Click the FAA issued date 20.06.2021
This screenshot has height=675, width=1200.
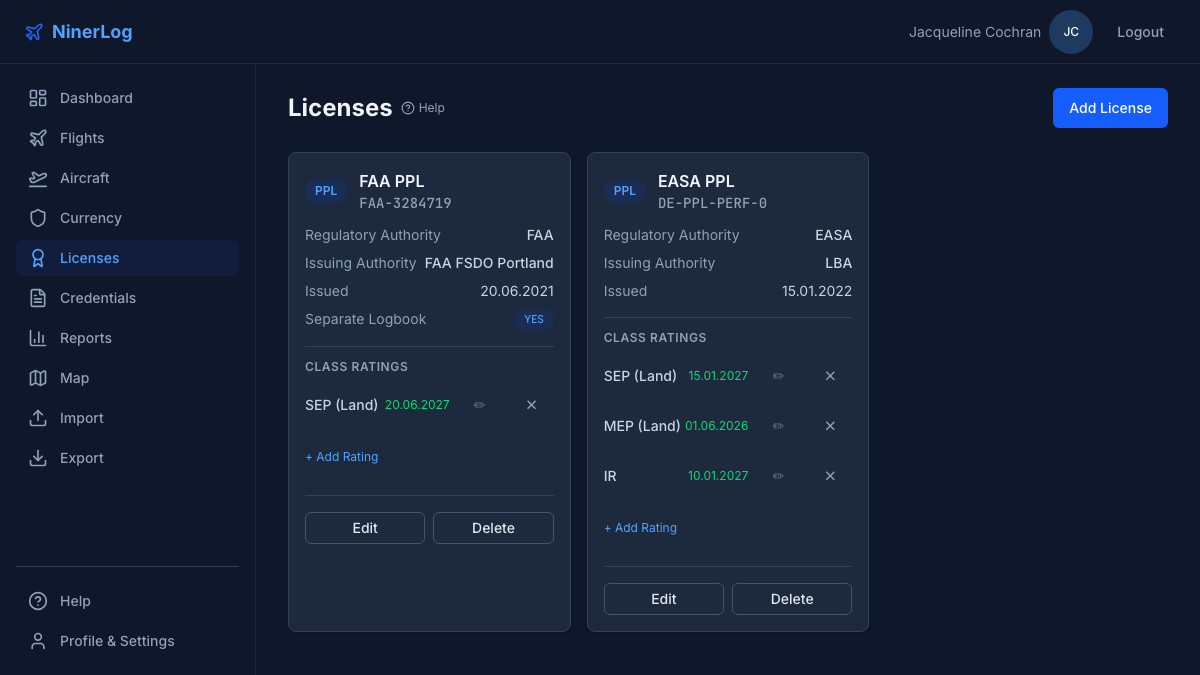tap(517, 291)
